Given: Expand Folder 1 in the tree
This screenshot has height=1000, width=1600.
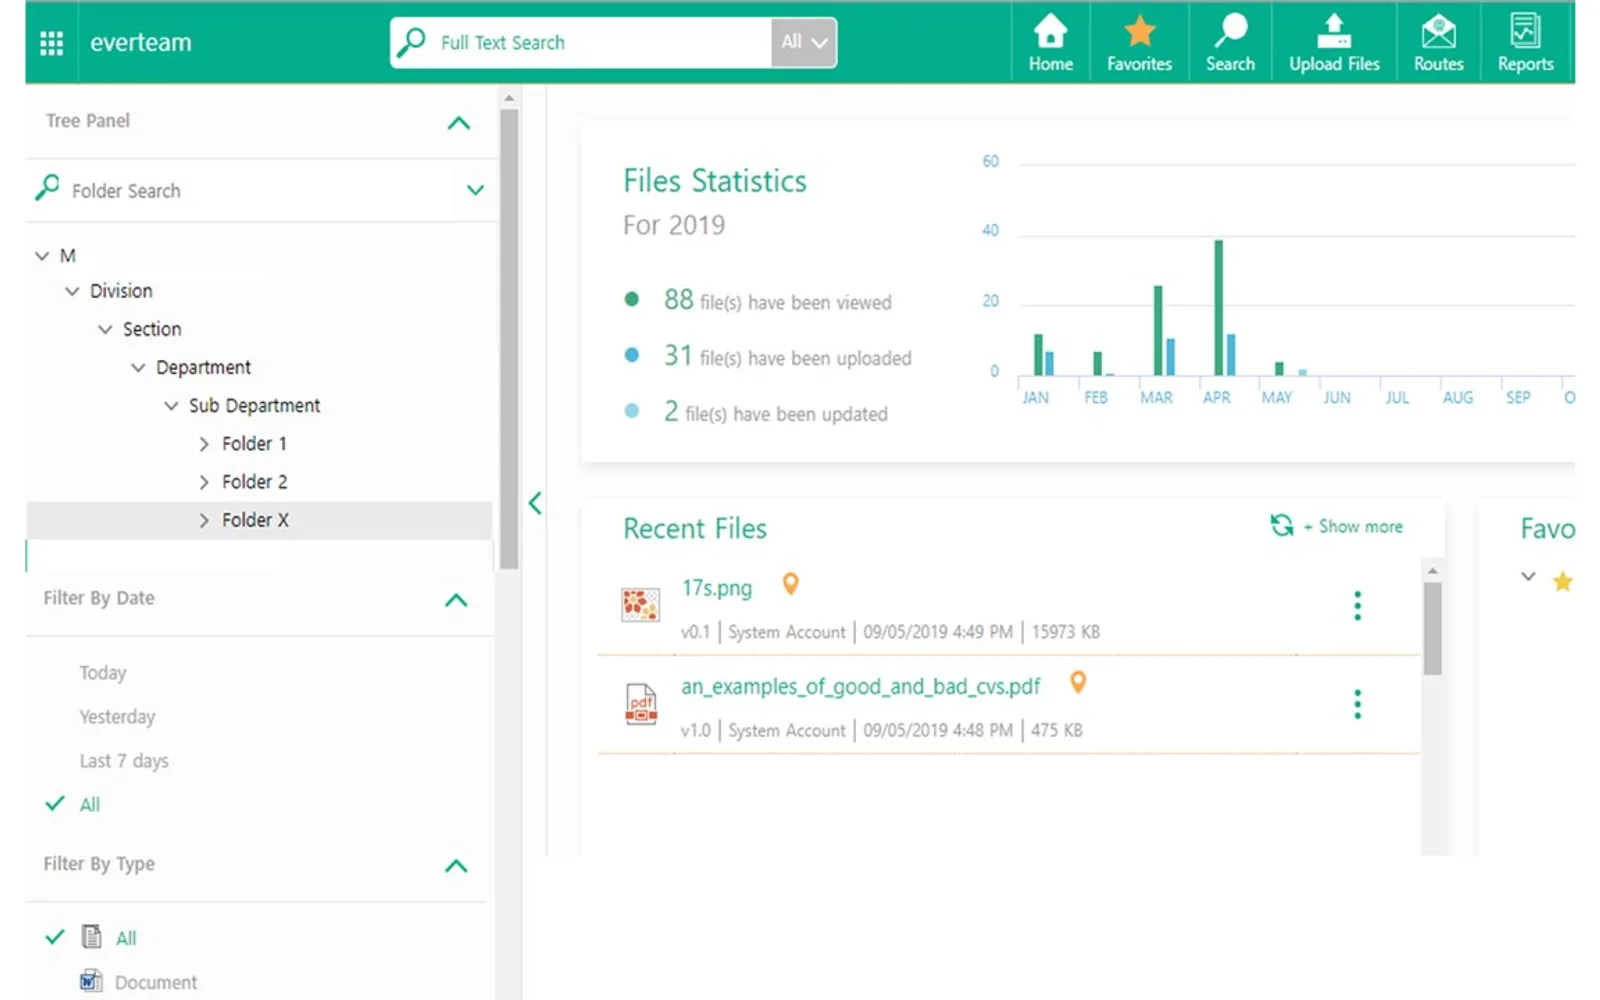Looking at the screenshot, I should [204, 444].
